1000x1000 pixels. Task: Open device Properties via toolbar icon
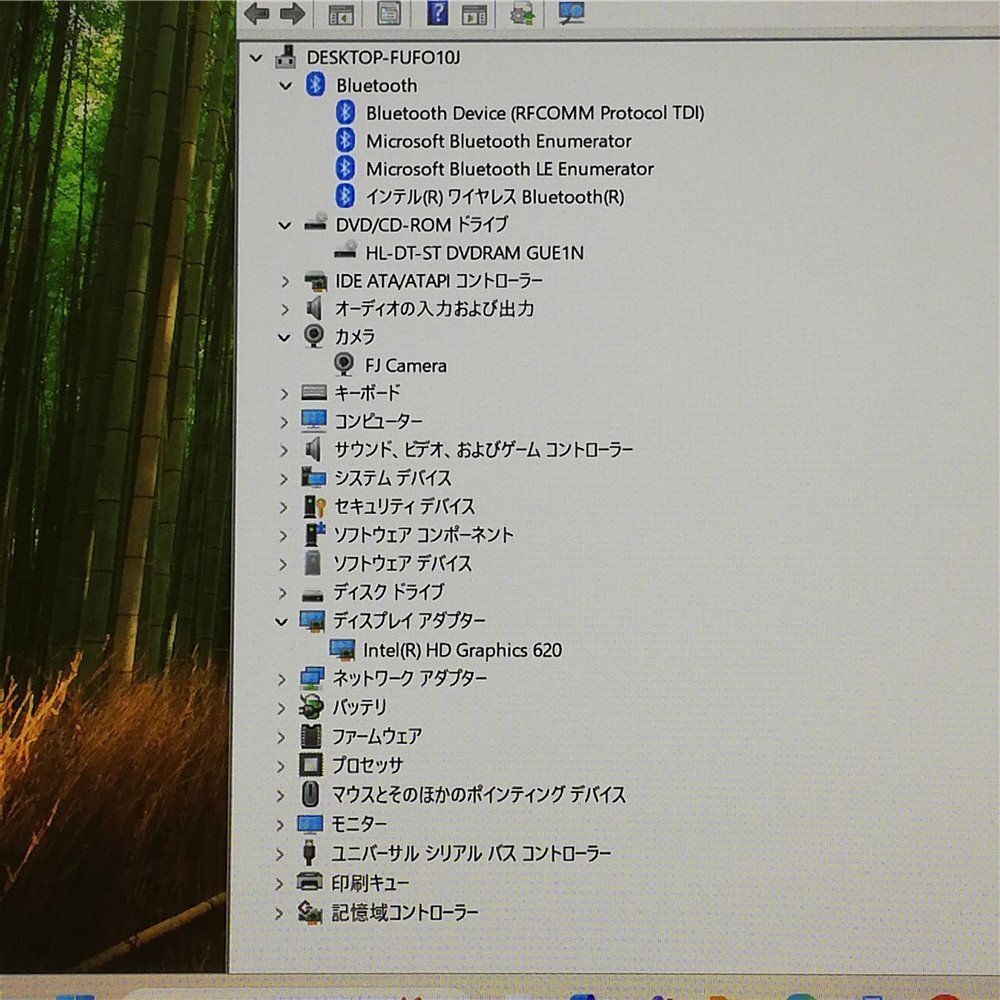click(389, 13)
